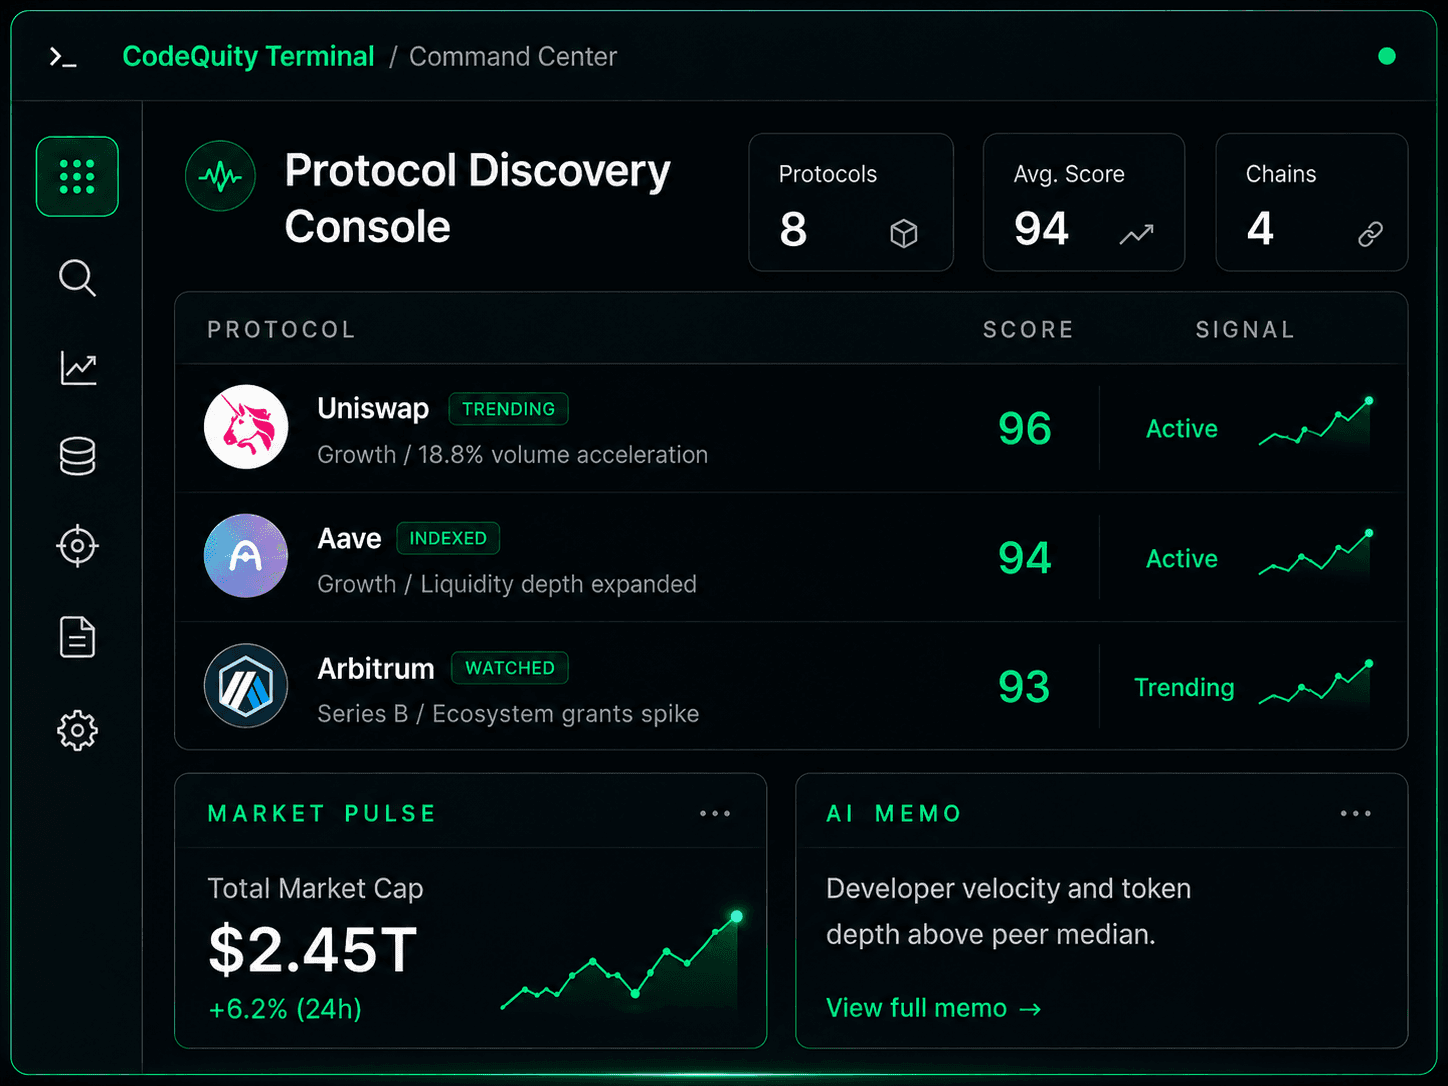
Task: Click the $2.45T market cap value
Action: [x=312, y=950]
